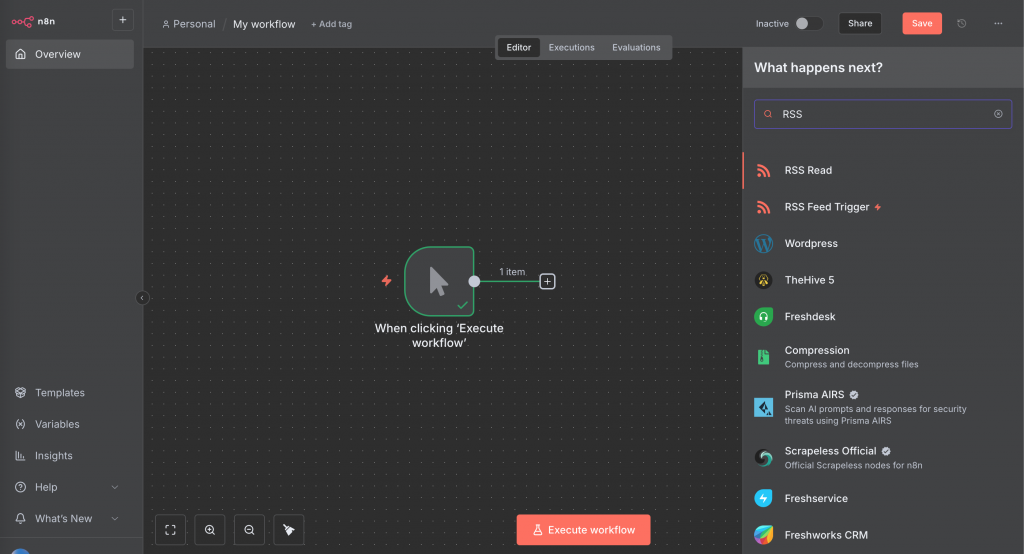Click the Variables icon
This screenshot has width=1024, height=554.
click(20, 424)
